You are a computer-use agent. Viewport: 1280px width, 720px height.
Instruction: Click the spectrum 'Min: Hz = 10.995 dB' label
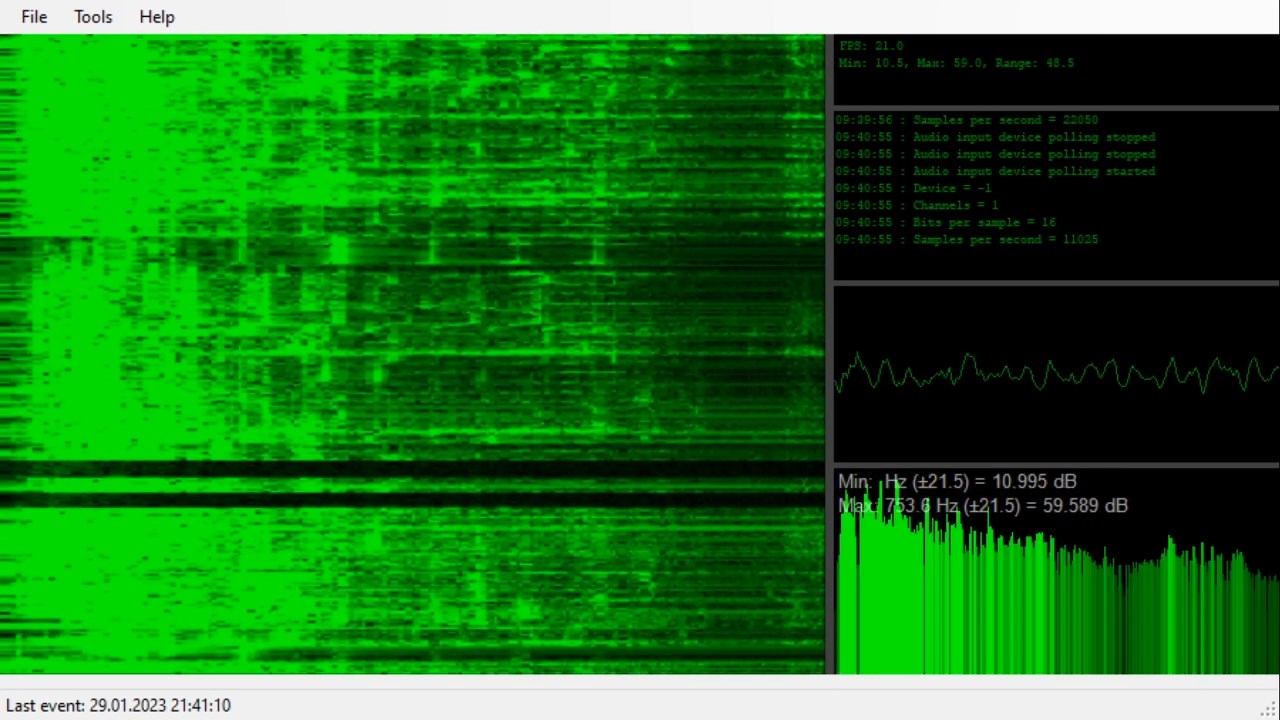point(957,482)
